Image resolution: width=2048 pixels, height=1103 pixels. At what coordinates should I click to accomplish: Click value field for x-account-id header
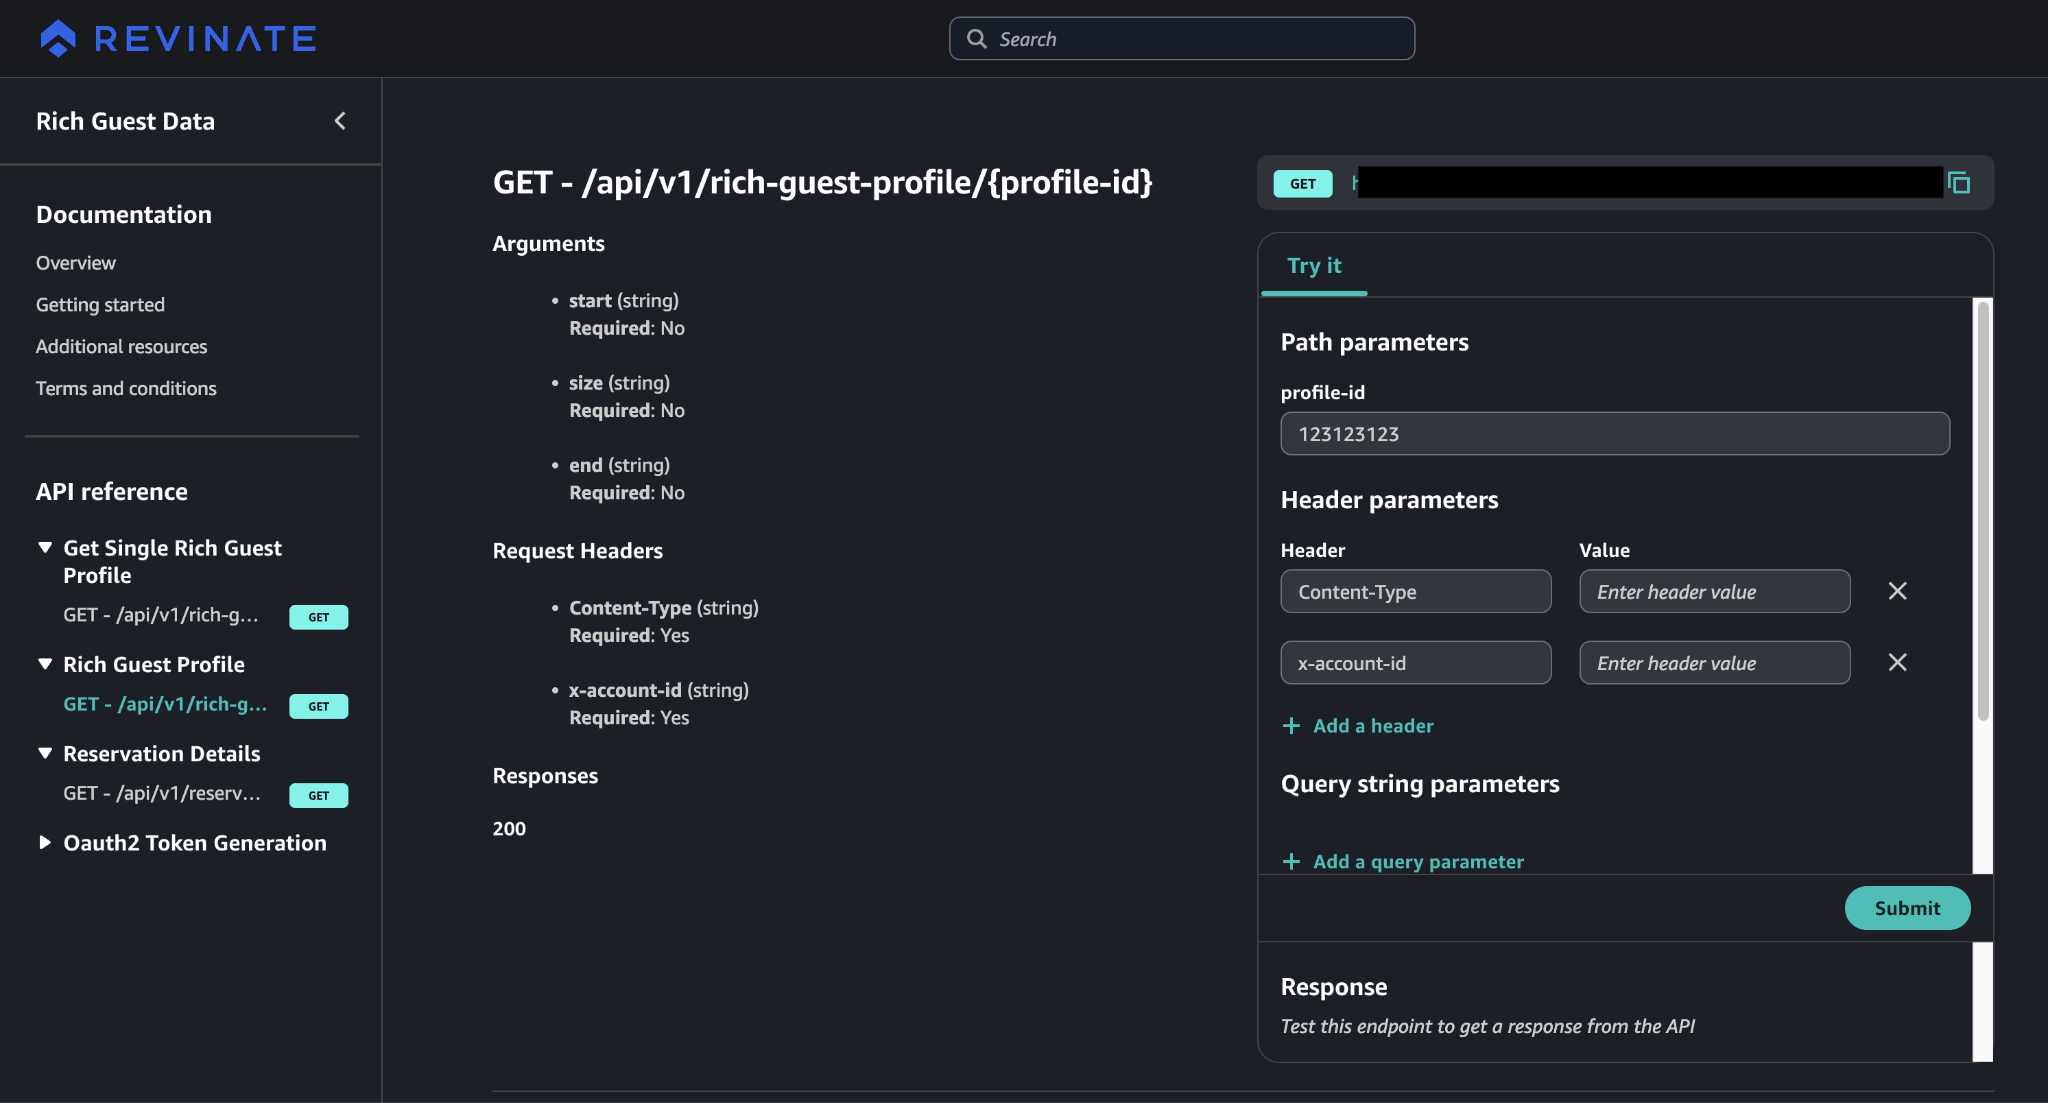pyautogui.click(x=1715, y=662)
